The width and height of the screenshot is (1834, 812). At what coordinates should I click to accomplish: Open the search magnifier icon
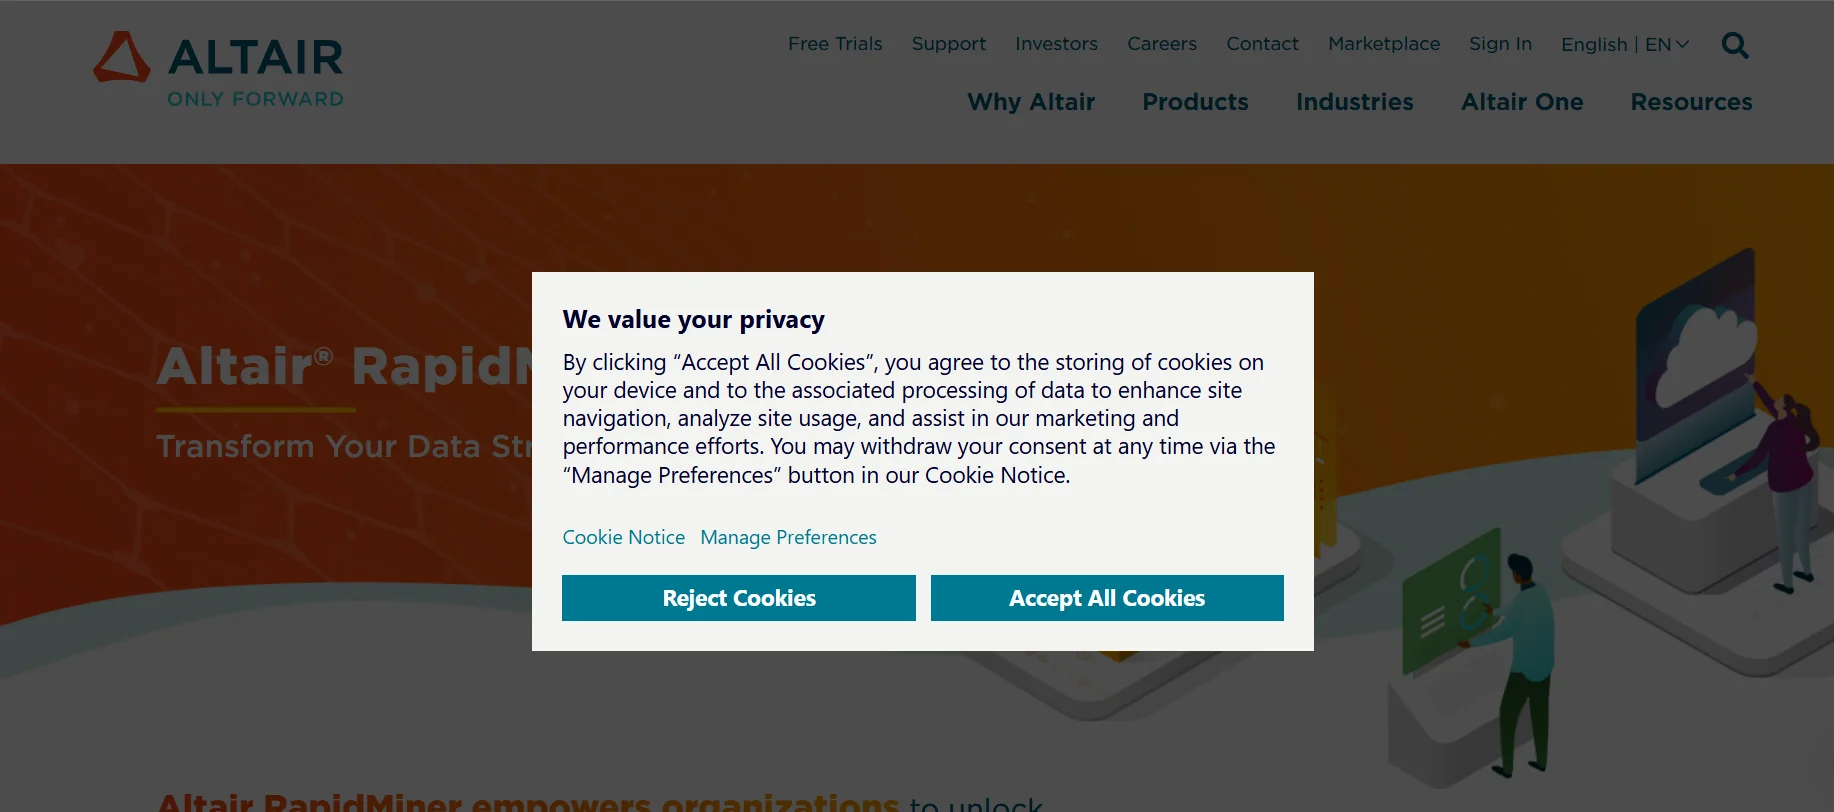point(1735,45)
